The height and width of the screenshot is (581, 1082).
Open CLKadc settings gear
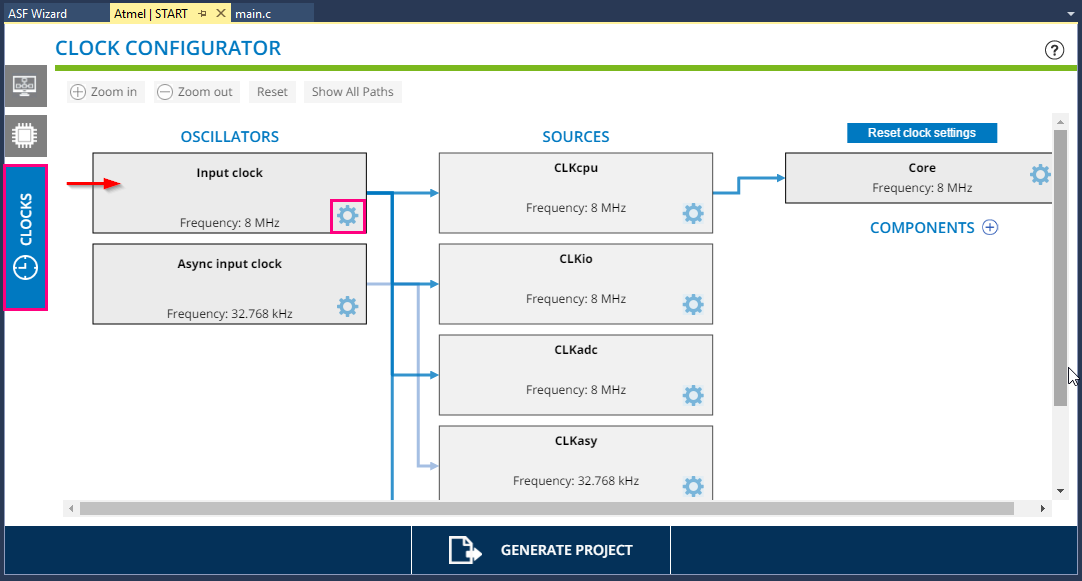(694, 395)
